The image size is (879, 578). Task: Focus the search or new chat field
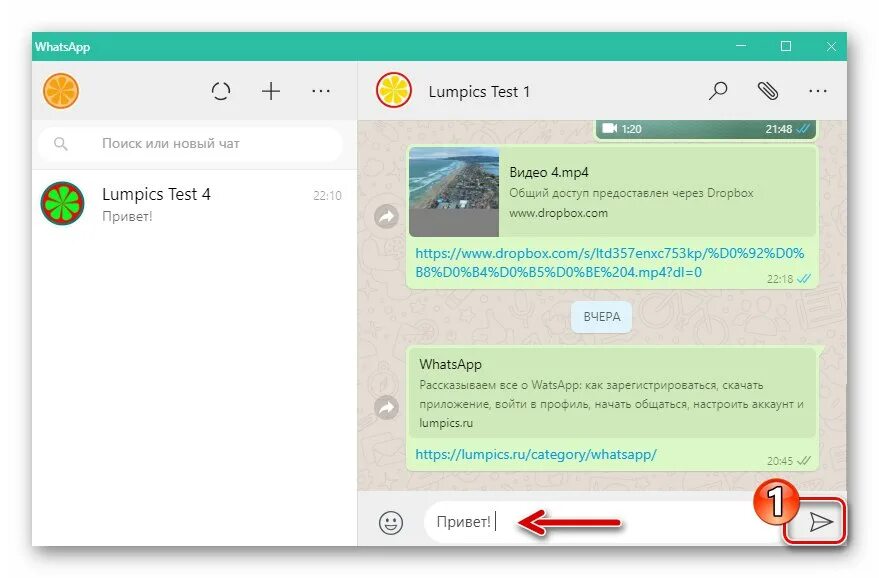pos(190,144)
